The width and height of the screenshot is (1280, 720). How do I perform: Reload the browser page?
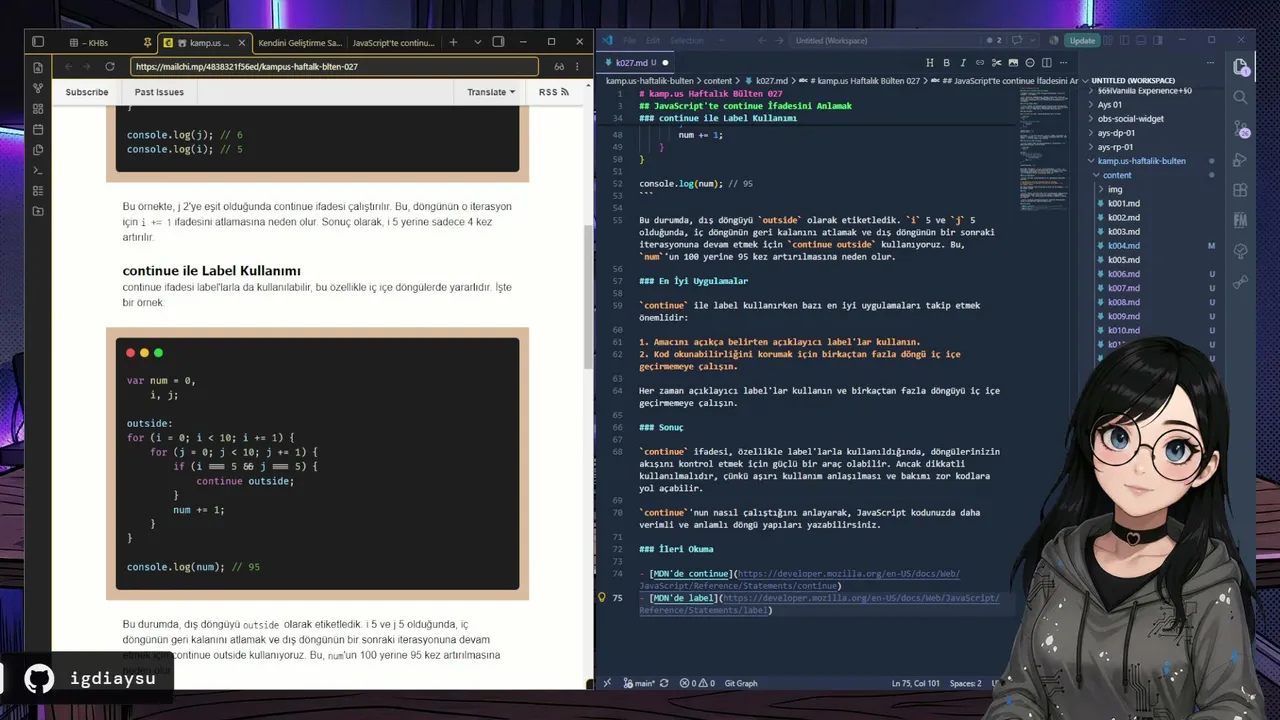point(110,67)
